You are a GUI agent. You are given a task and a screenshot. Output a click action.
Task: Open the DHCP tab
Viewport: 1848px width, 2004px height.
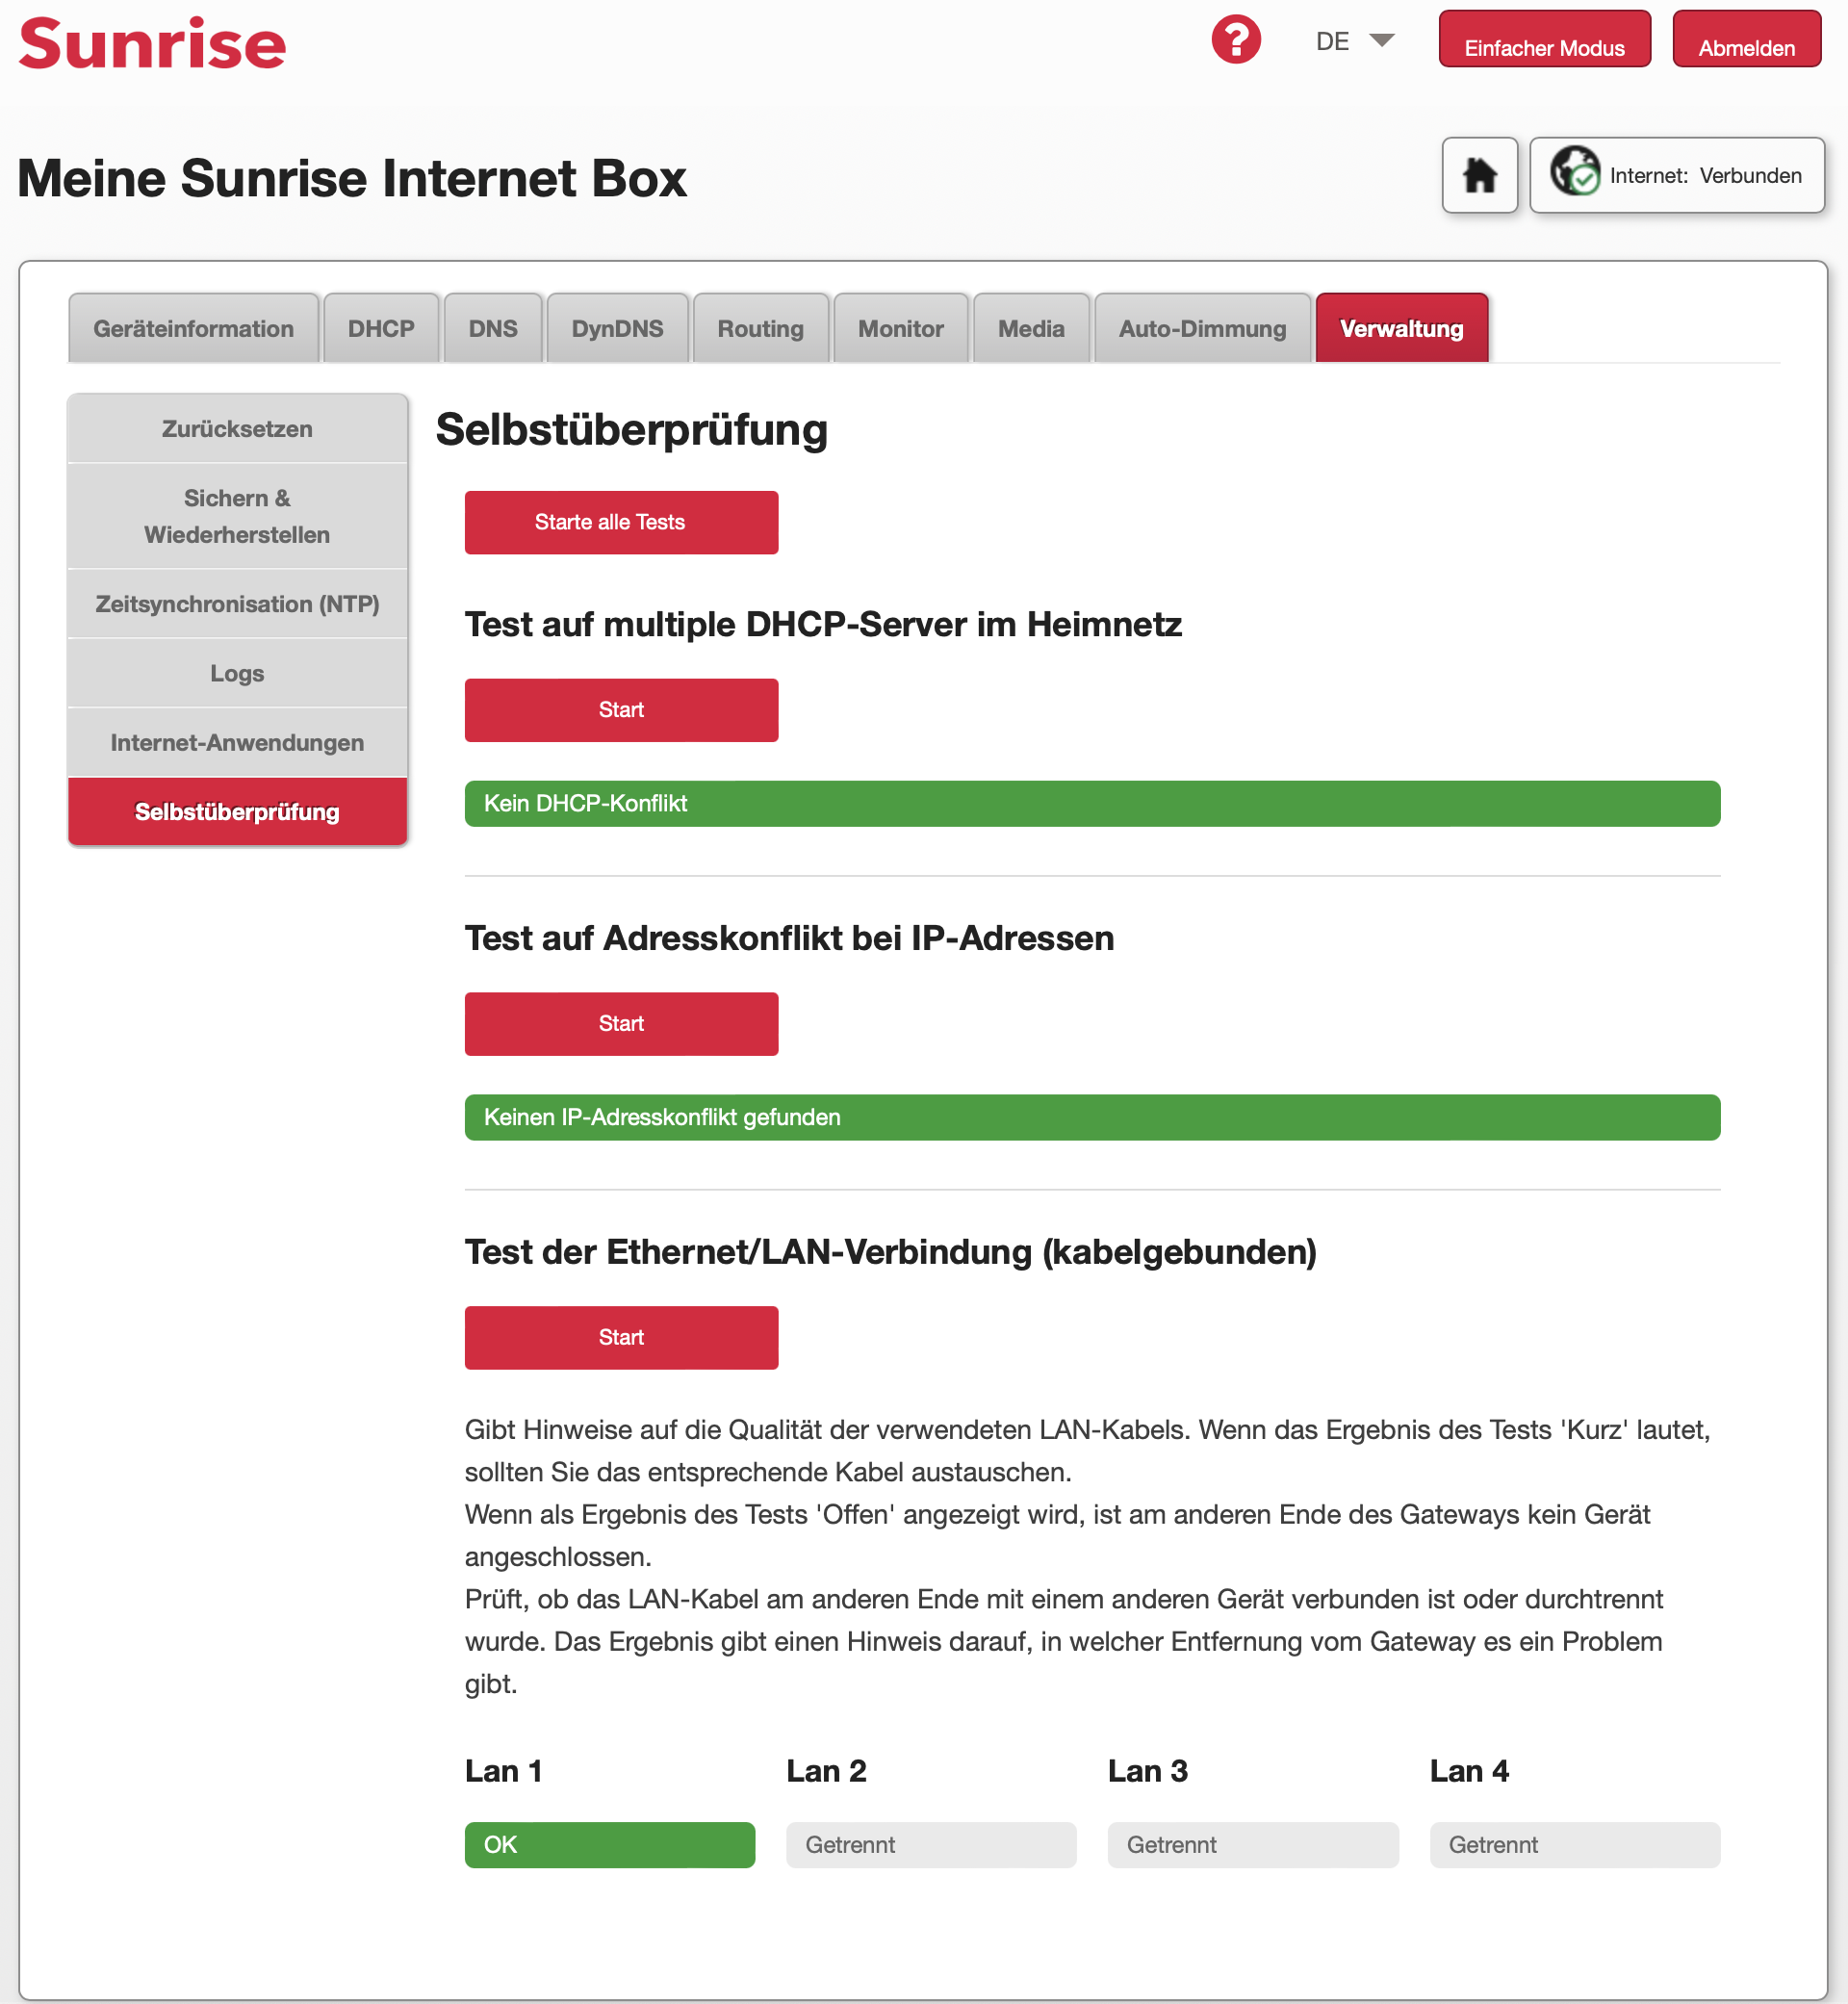(x=381, y=329)
